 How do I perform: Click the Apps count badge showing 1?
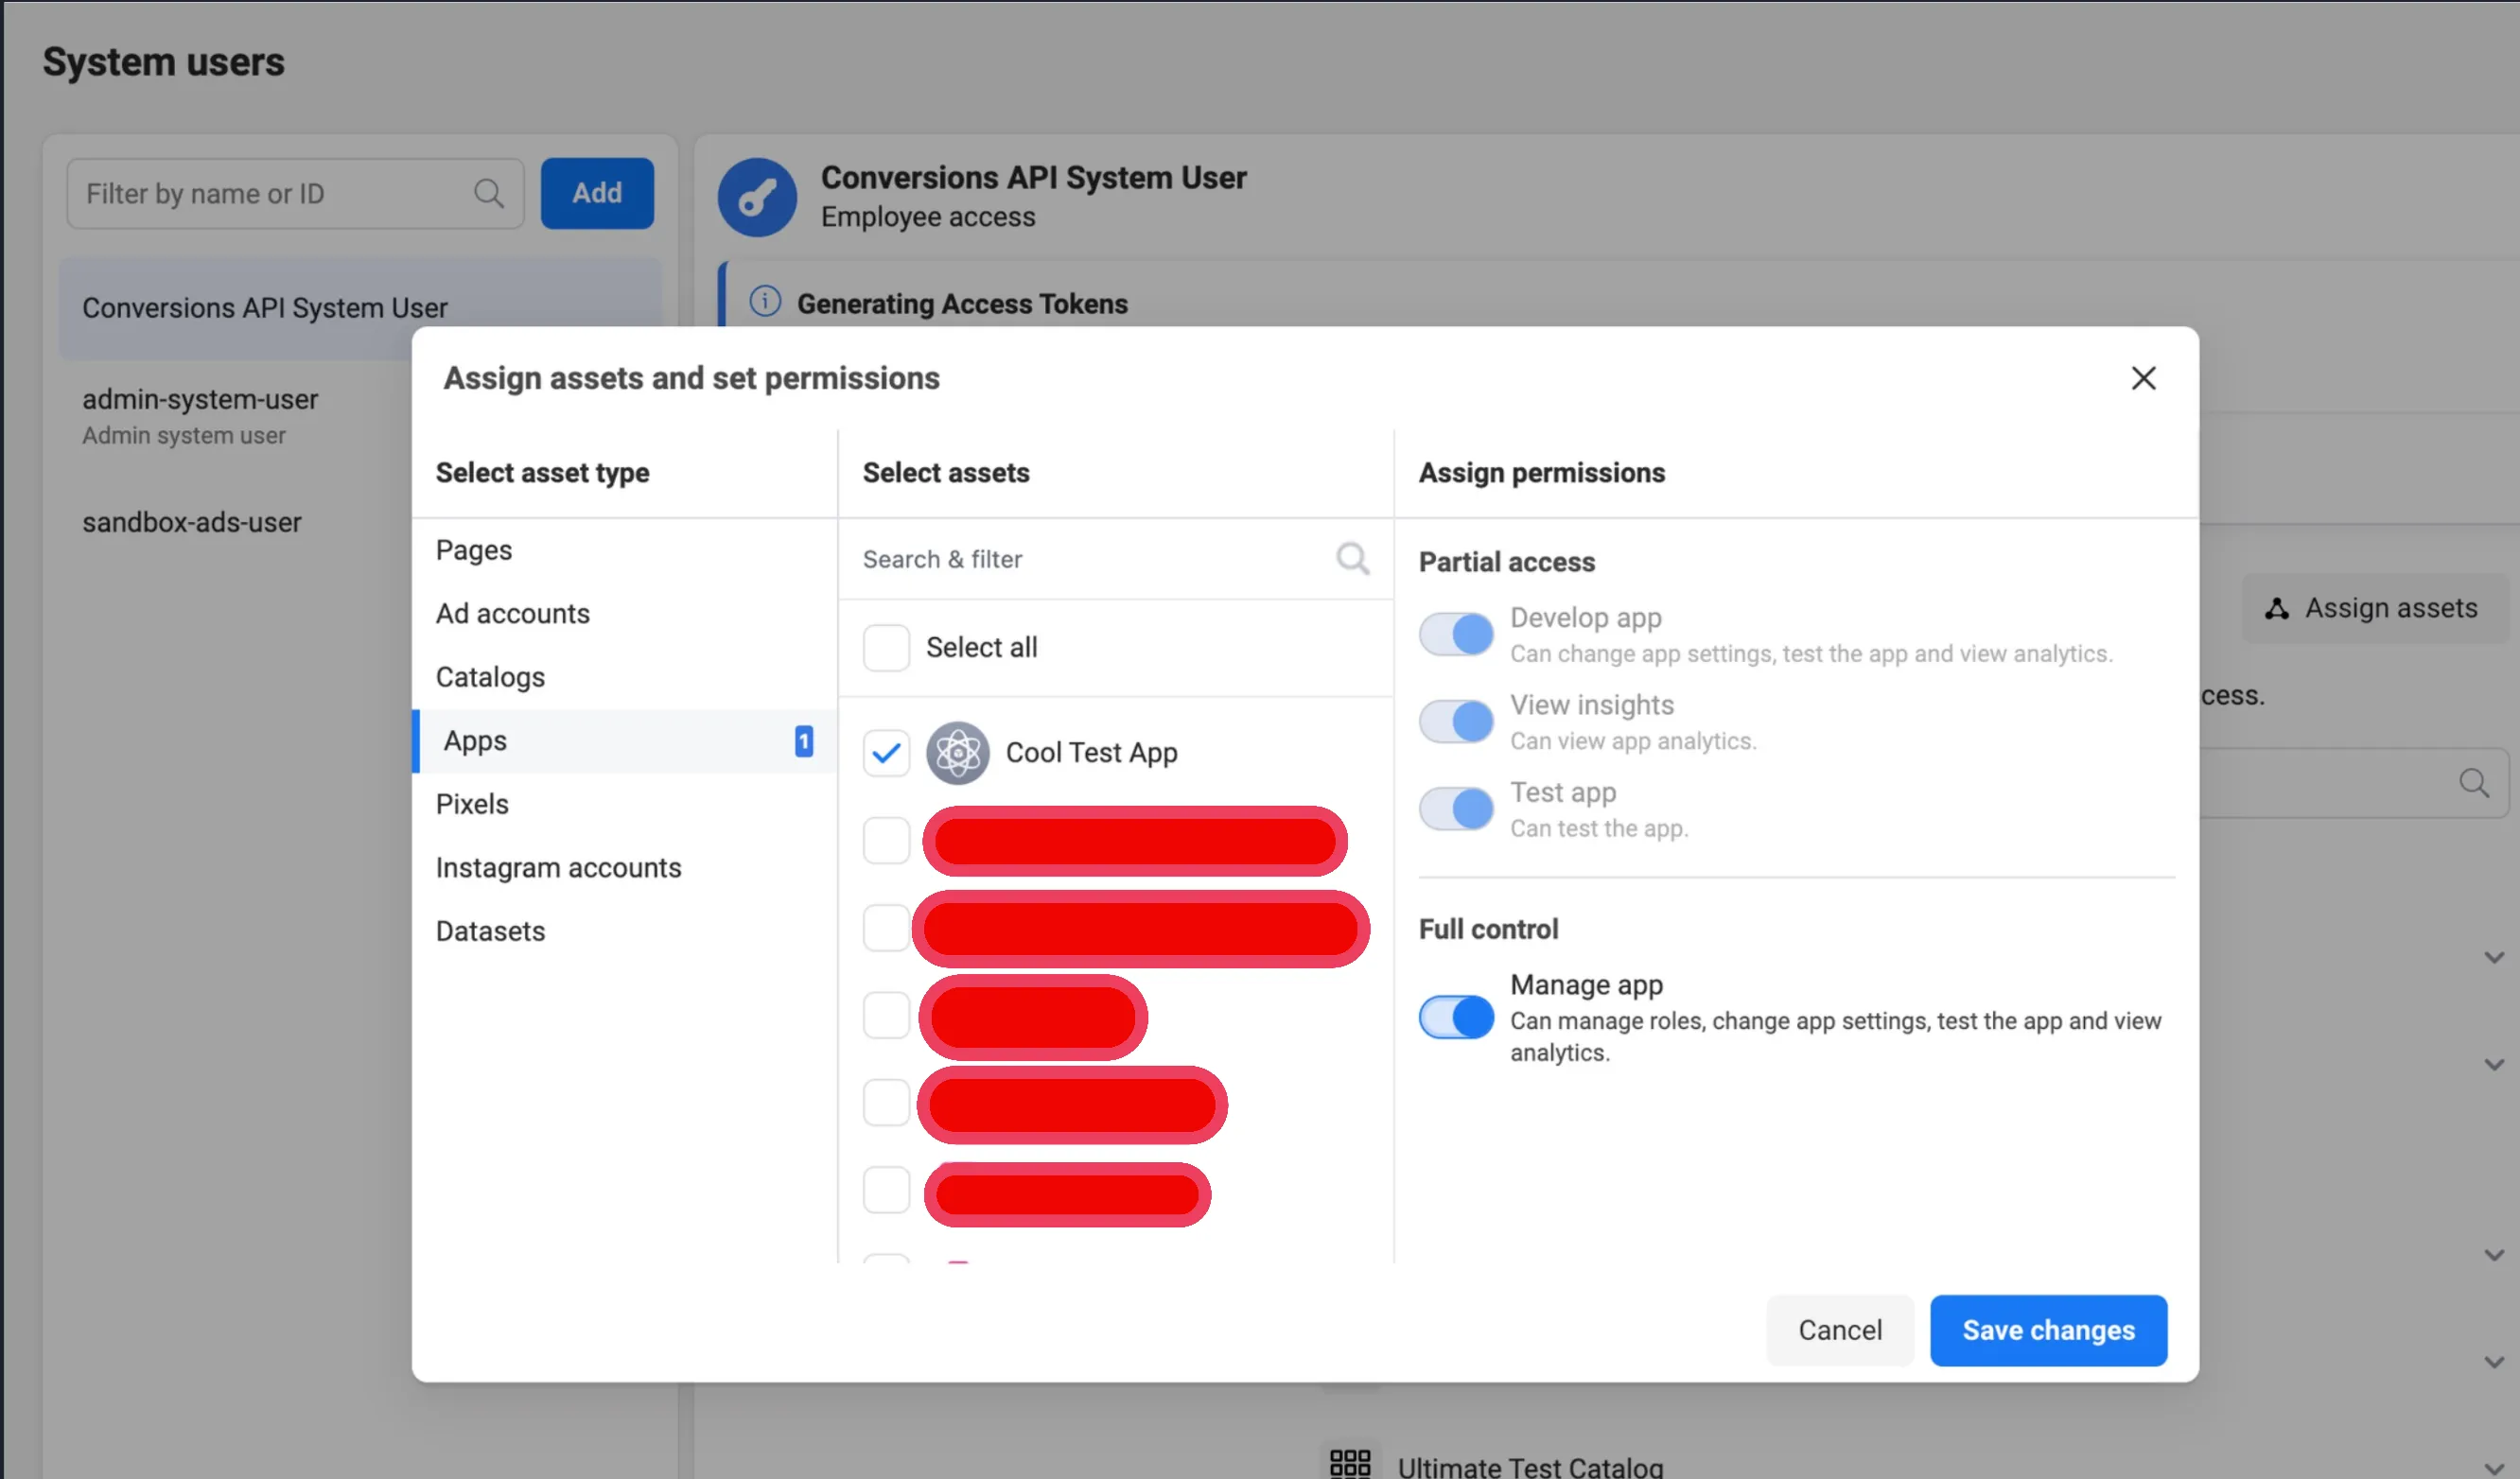point(803,741)
